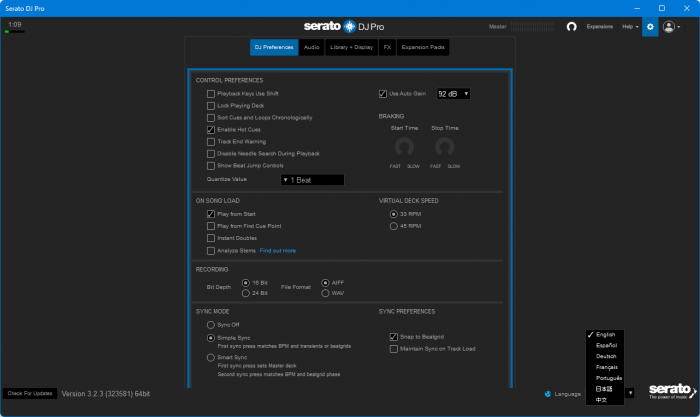
Task: Click the Check For Updates button
Action: coord(29,394)
